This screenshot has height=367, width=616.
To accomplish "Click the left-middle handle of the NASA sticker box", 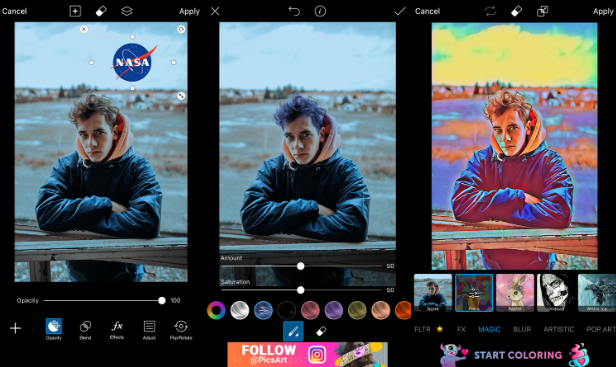I will pyautogui.click(x=92, y=62).
